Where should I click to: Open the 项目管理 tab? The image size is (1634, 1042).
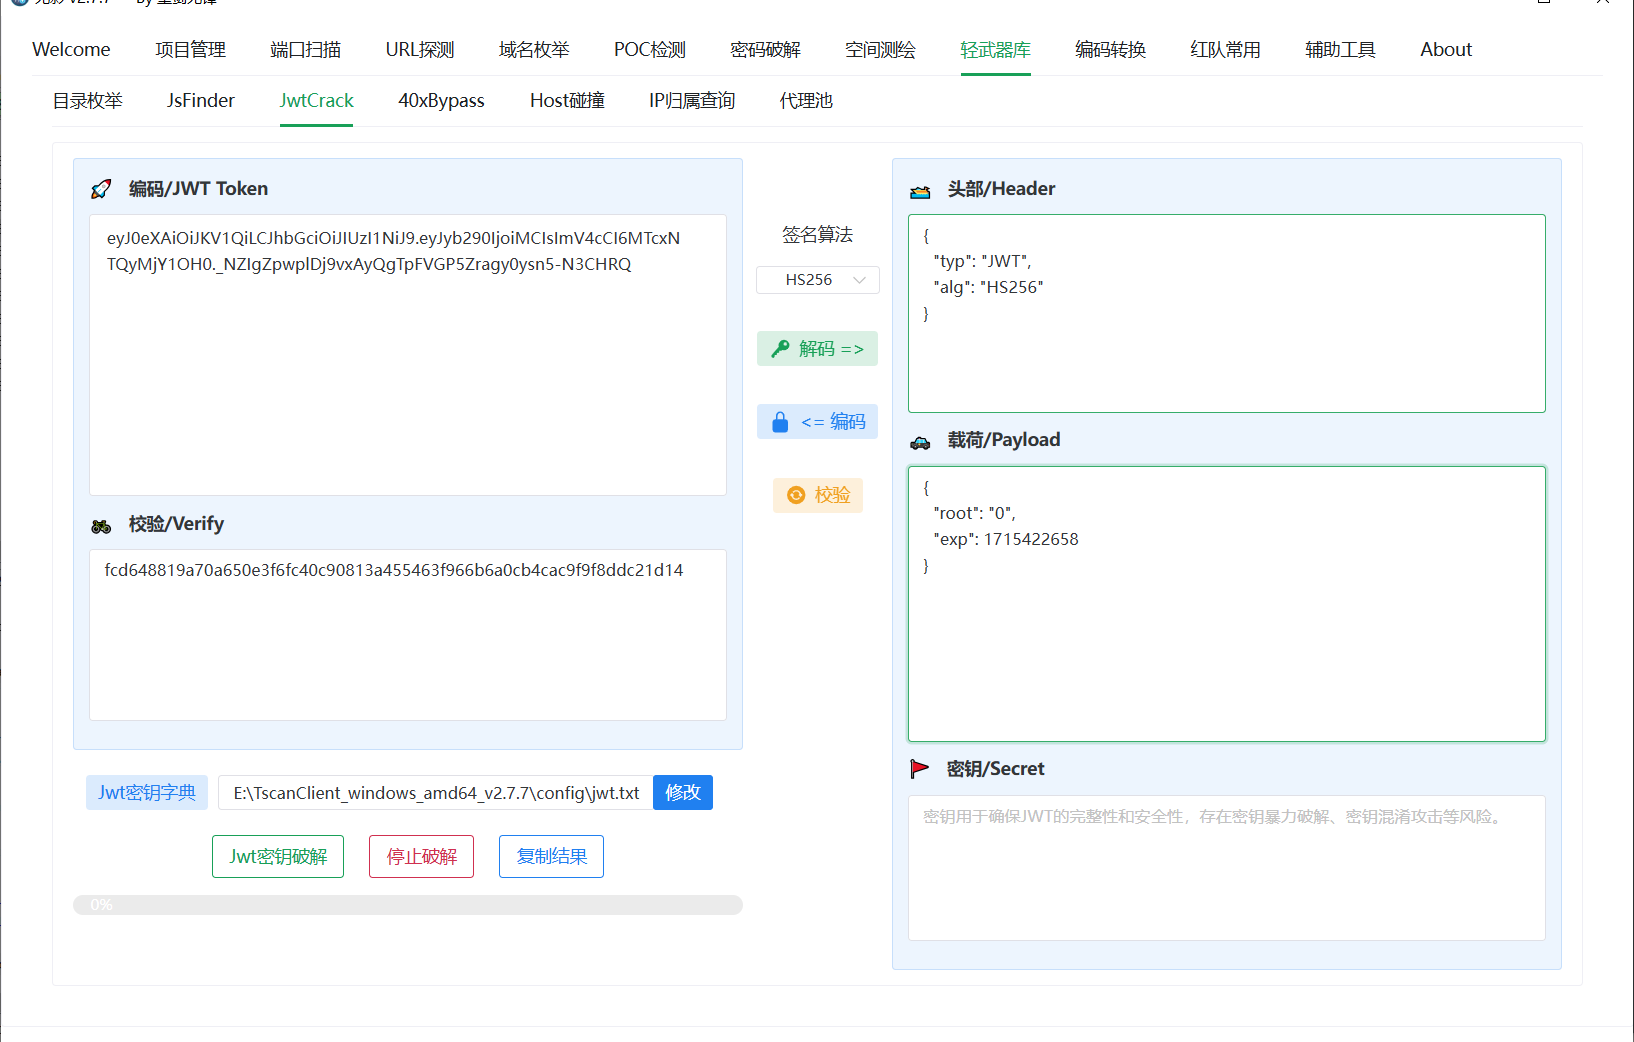[190, 49]
